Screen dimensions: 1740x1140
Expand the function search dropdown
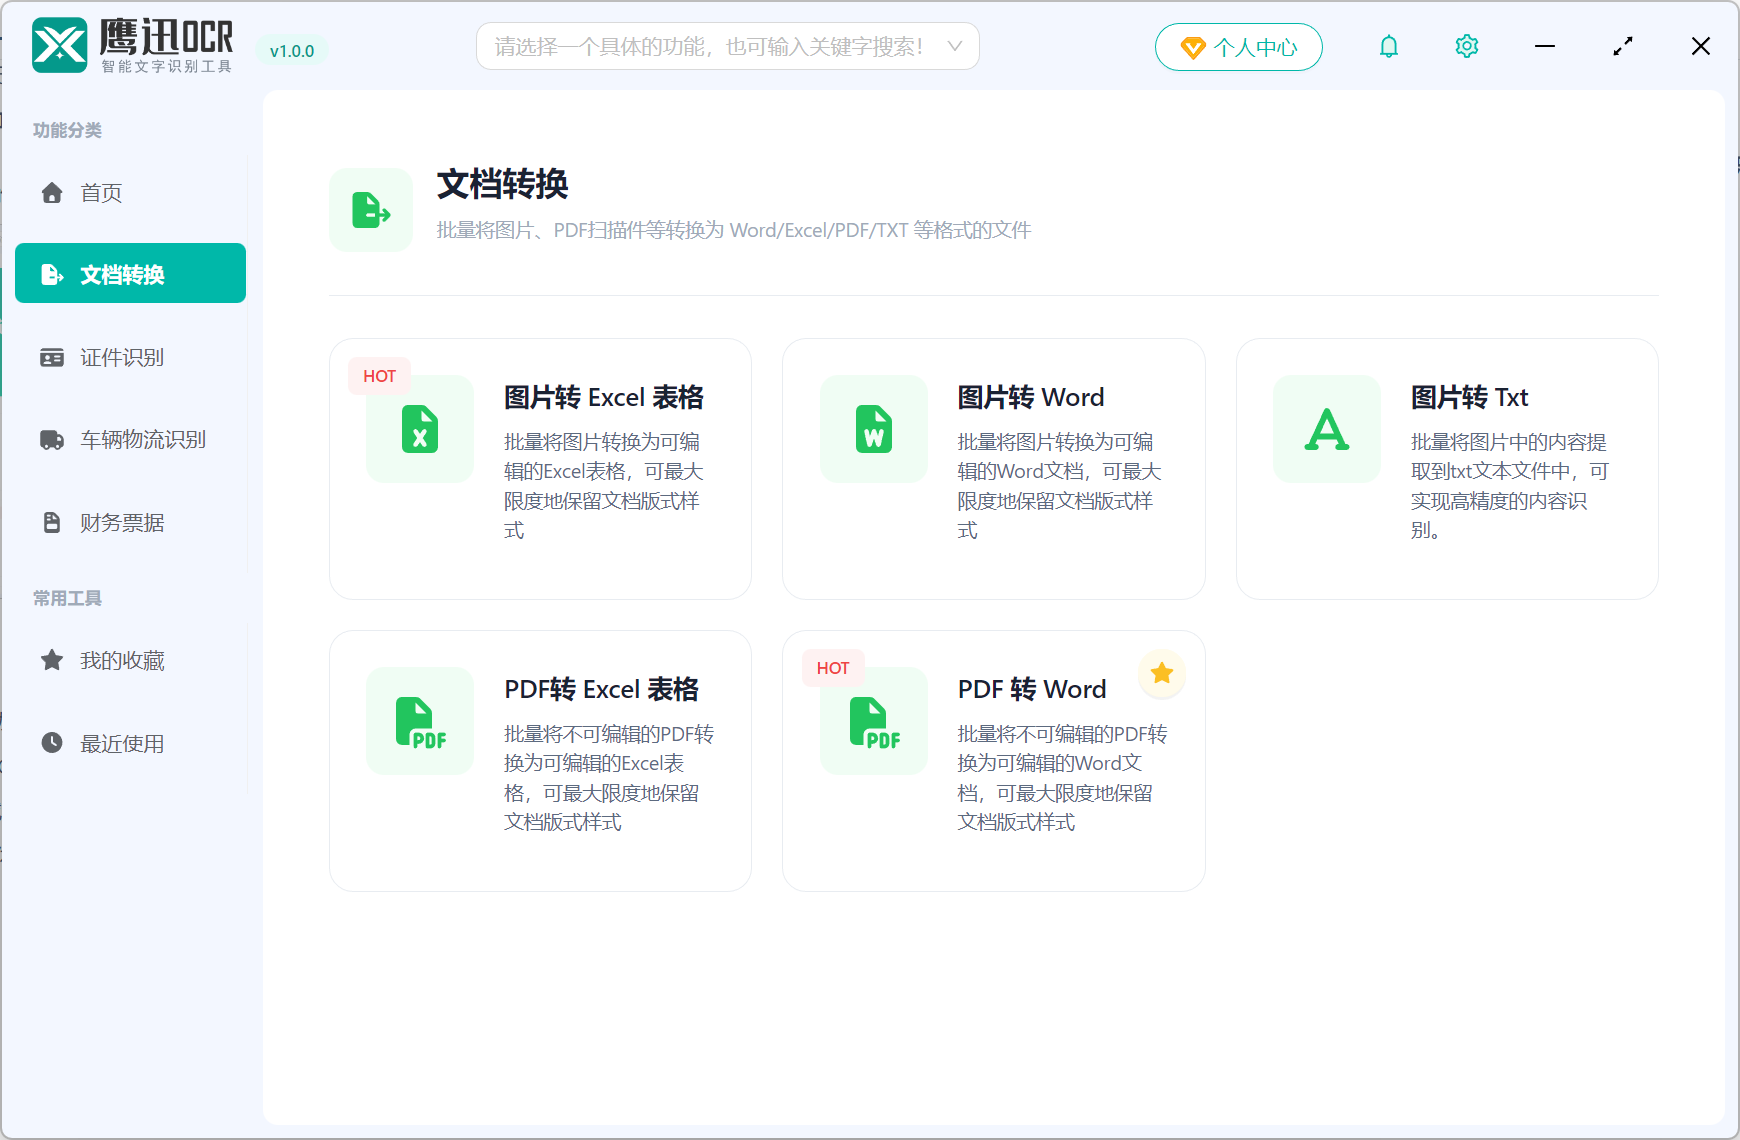coord(955,46)
